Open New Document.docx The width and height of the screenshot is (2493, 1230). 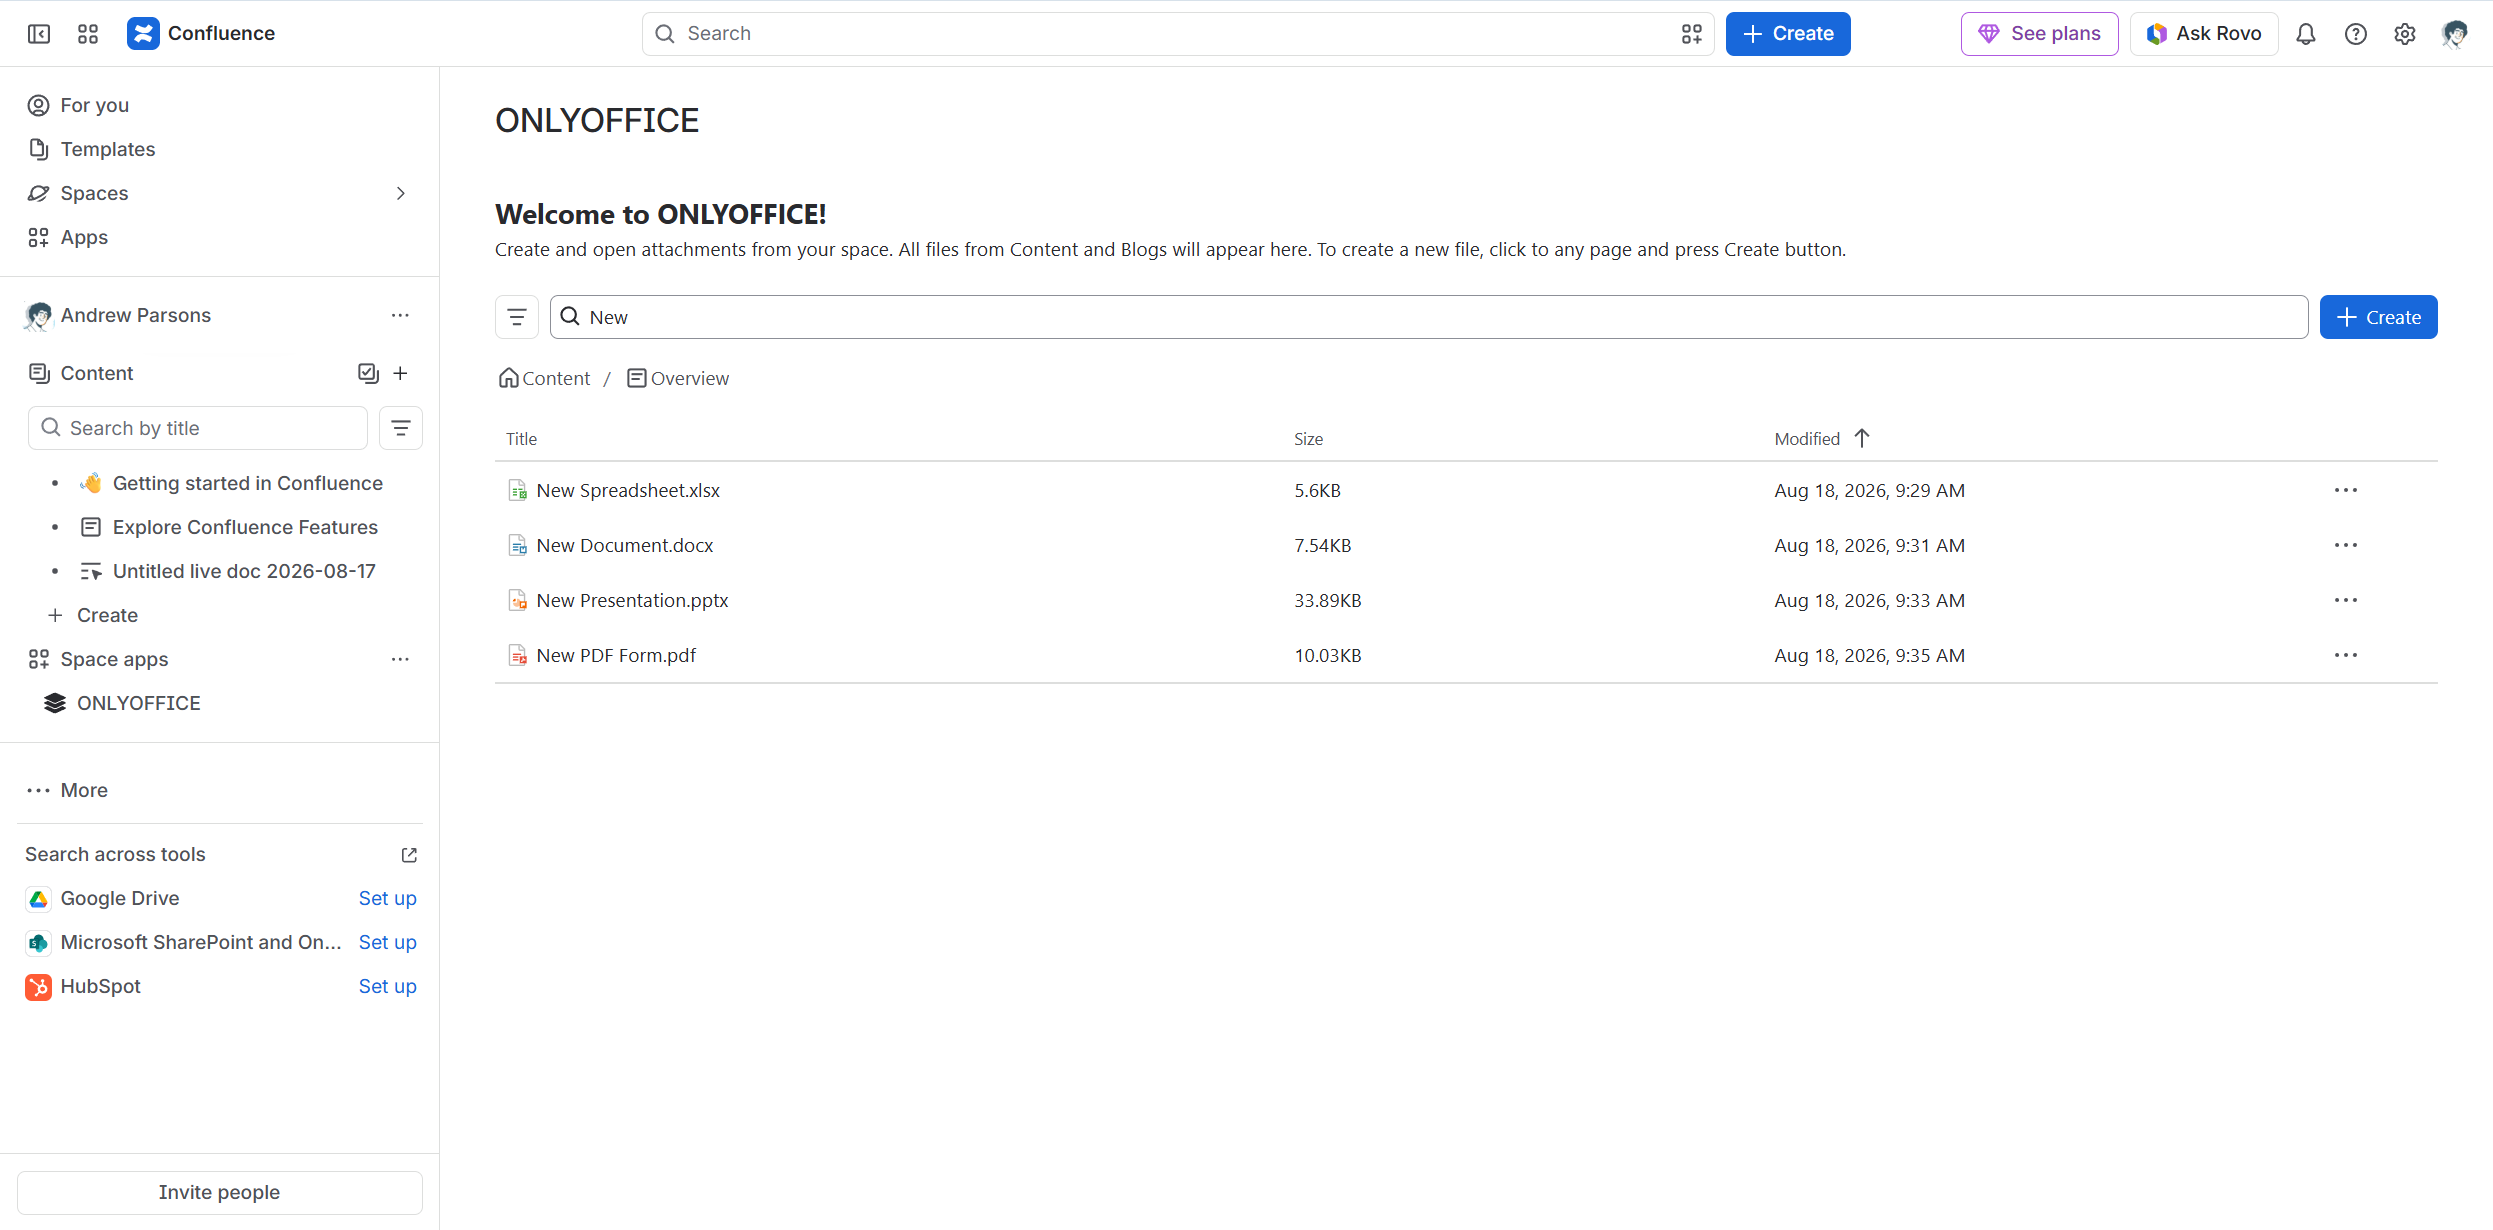pos(625,545)
